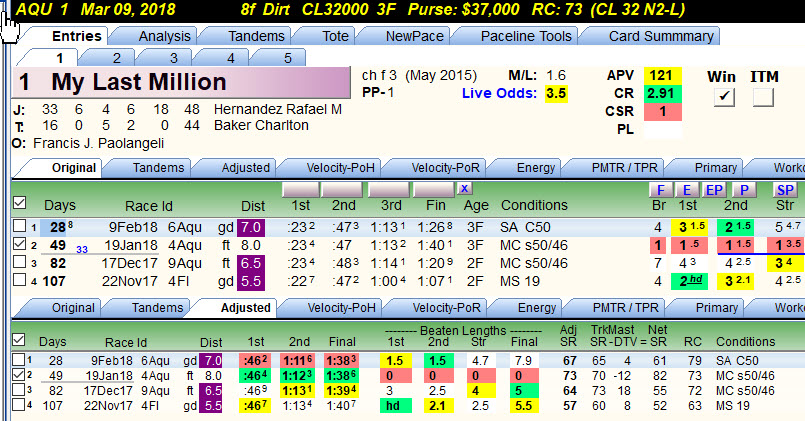This screenshot has width=805, height=421.
Task: Open Tandems tab in the upper panel
Action: coord(158,168)
